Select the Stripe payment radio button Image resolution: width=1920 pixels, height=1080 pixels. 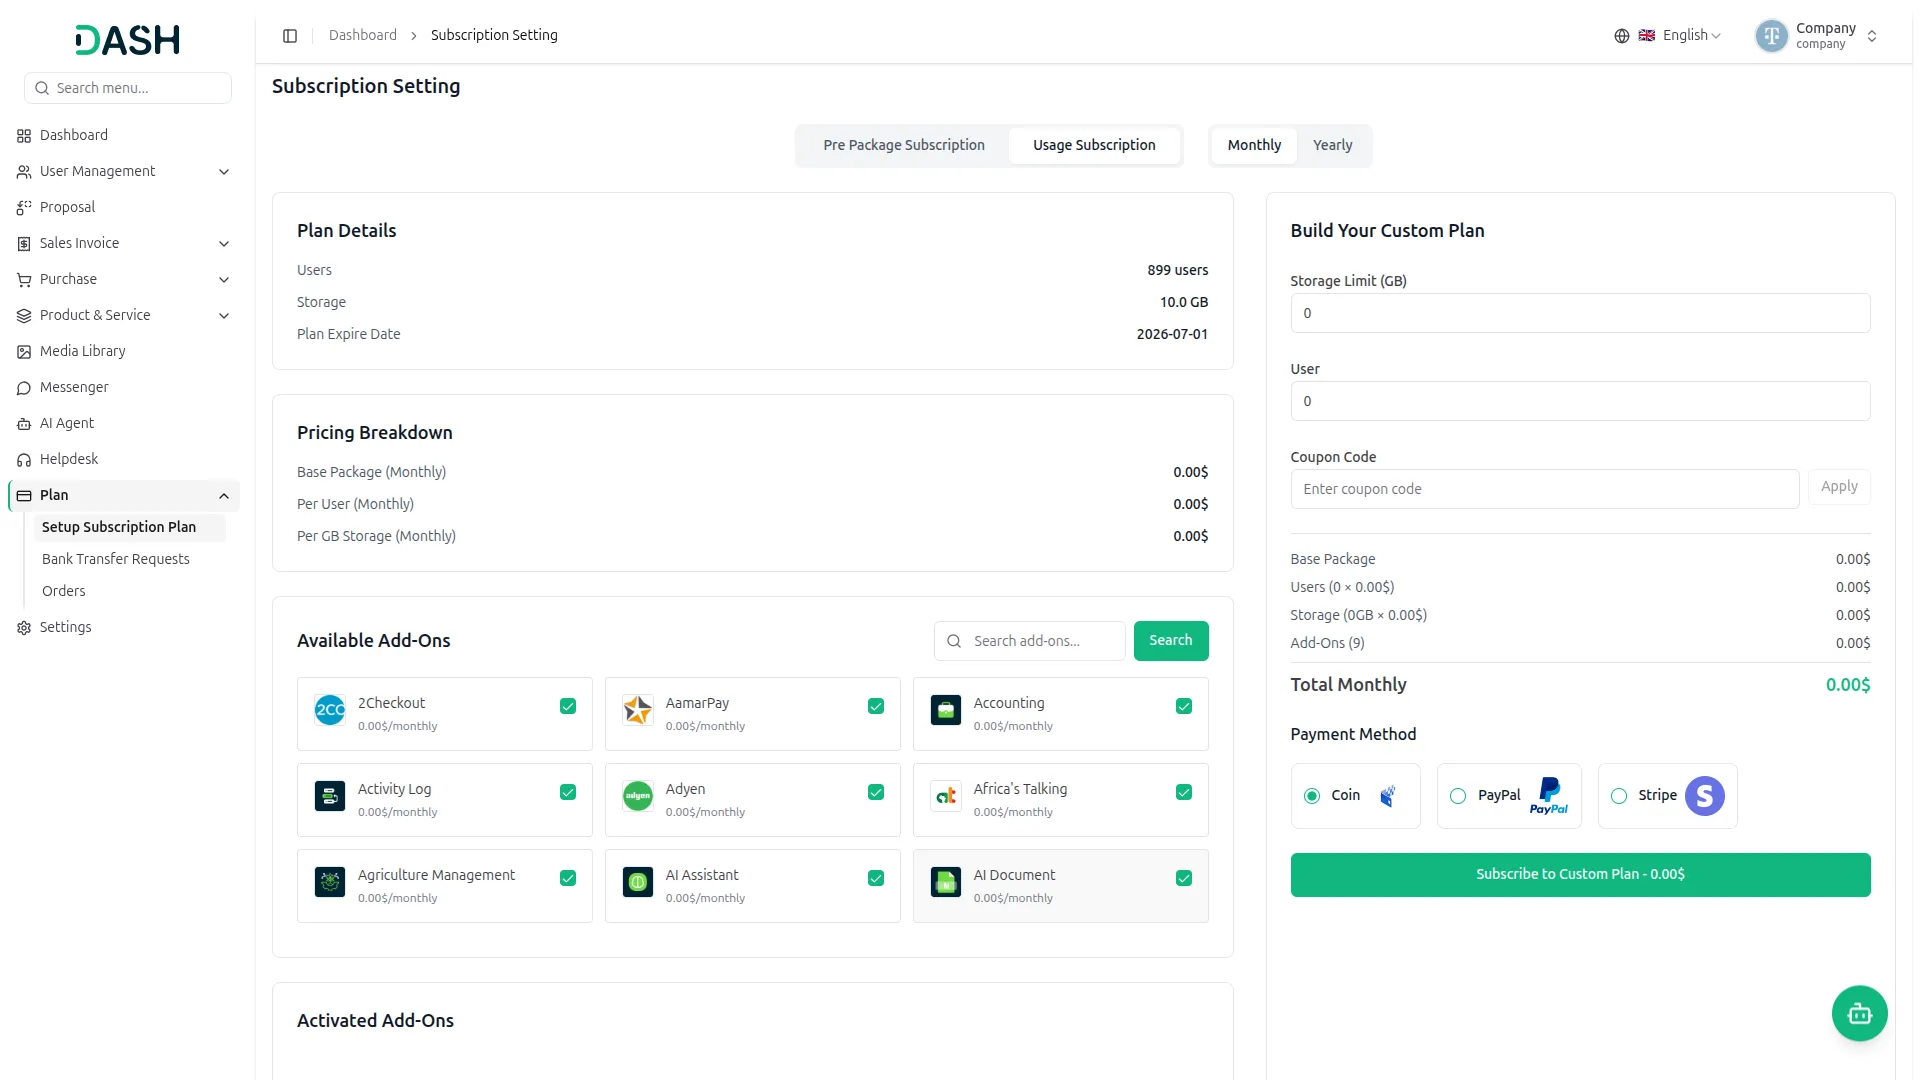coord(1619,796)
